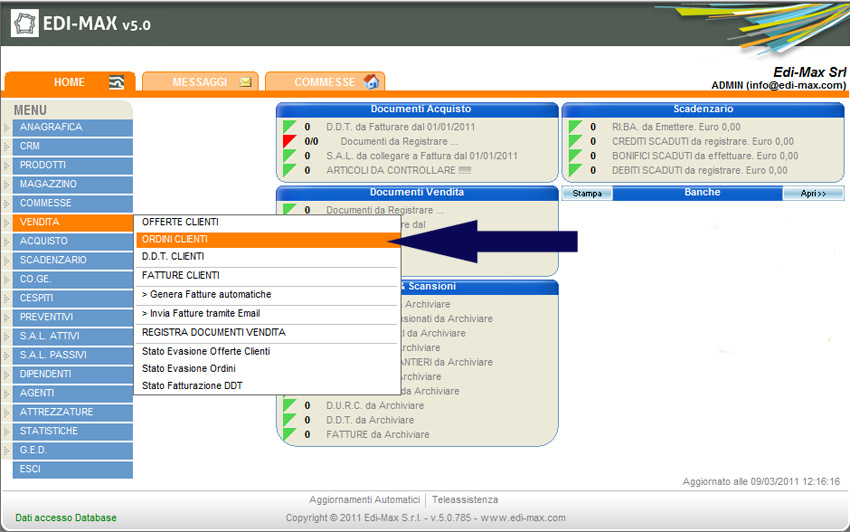The height and width of the screenshot is (532, 850).
Task: Select ORDINI CLIENTI from the Vendita submenu
Action: tap(175, 240)
